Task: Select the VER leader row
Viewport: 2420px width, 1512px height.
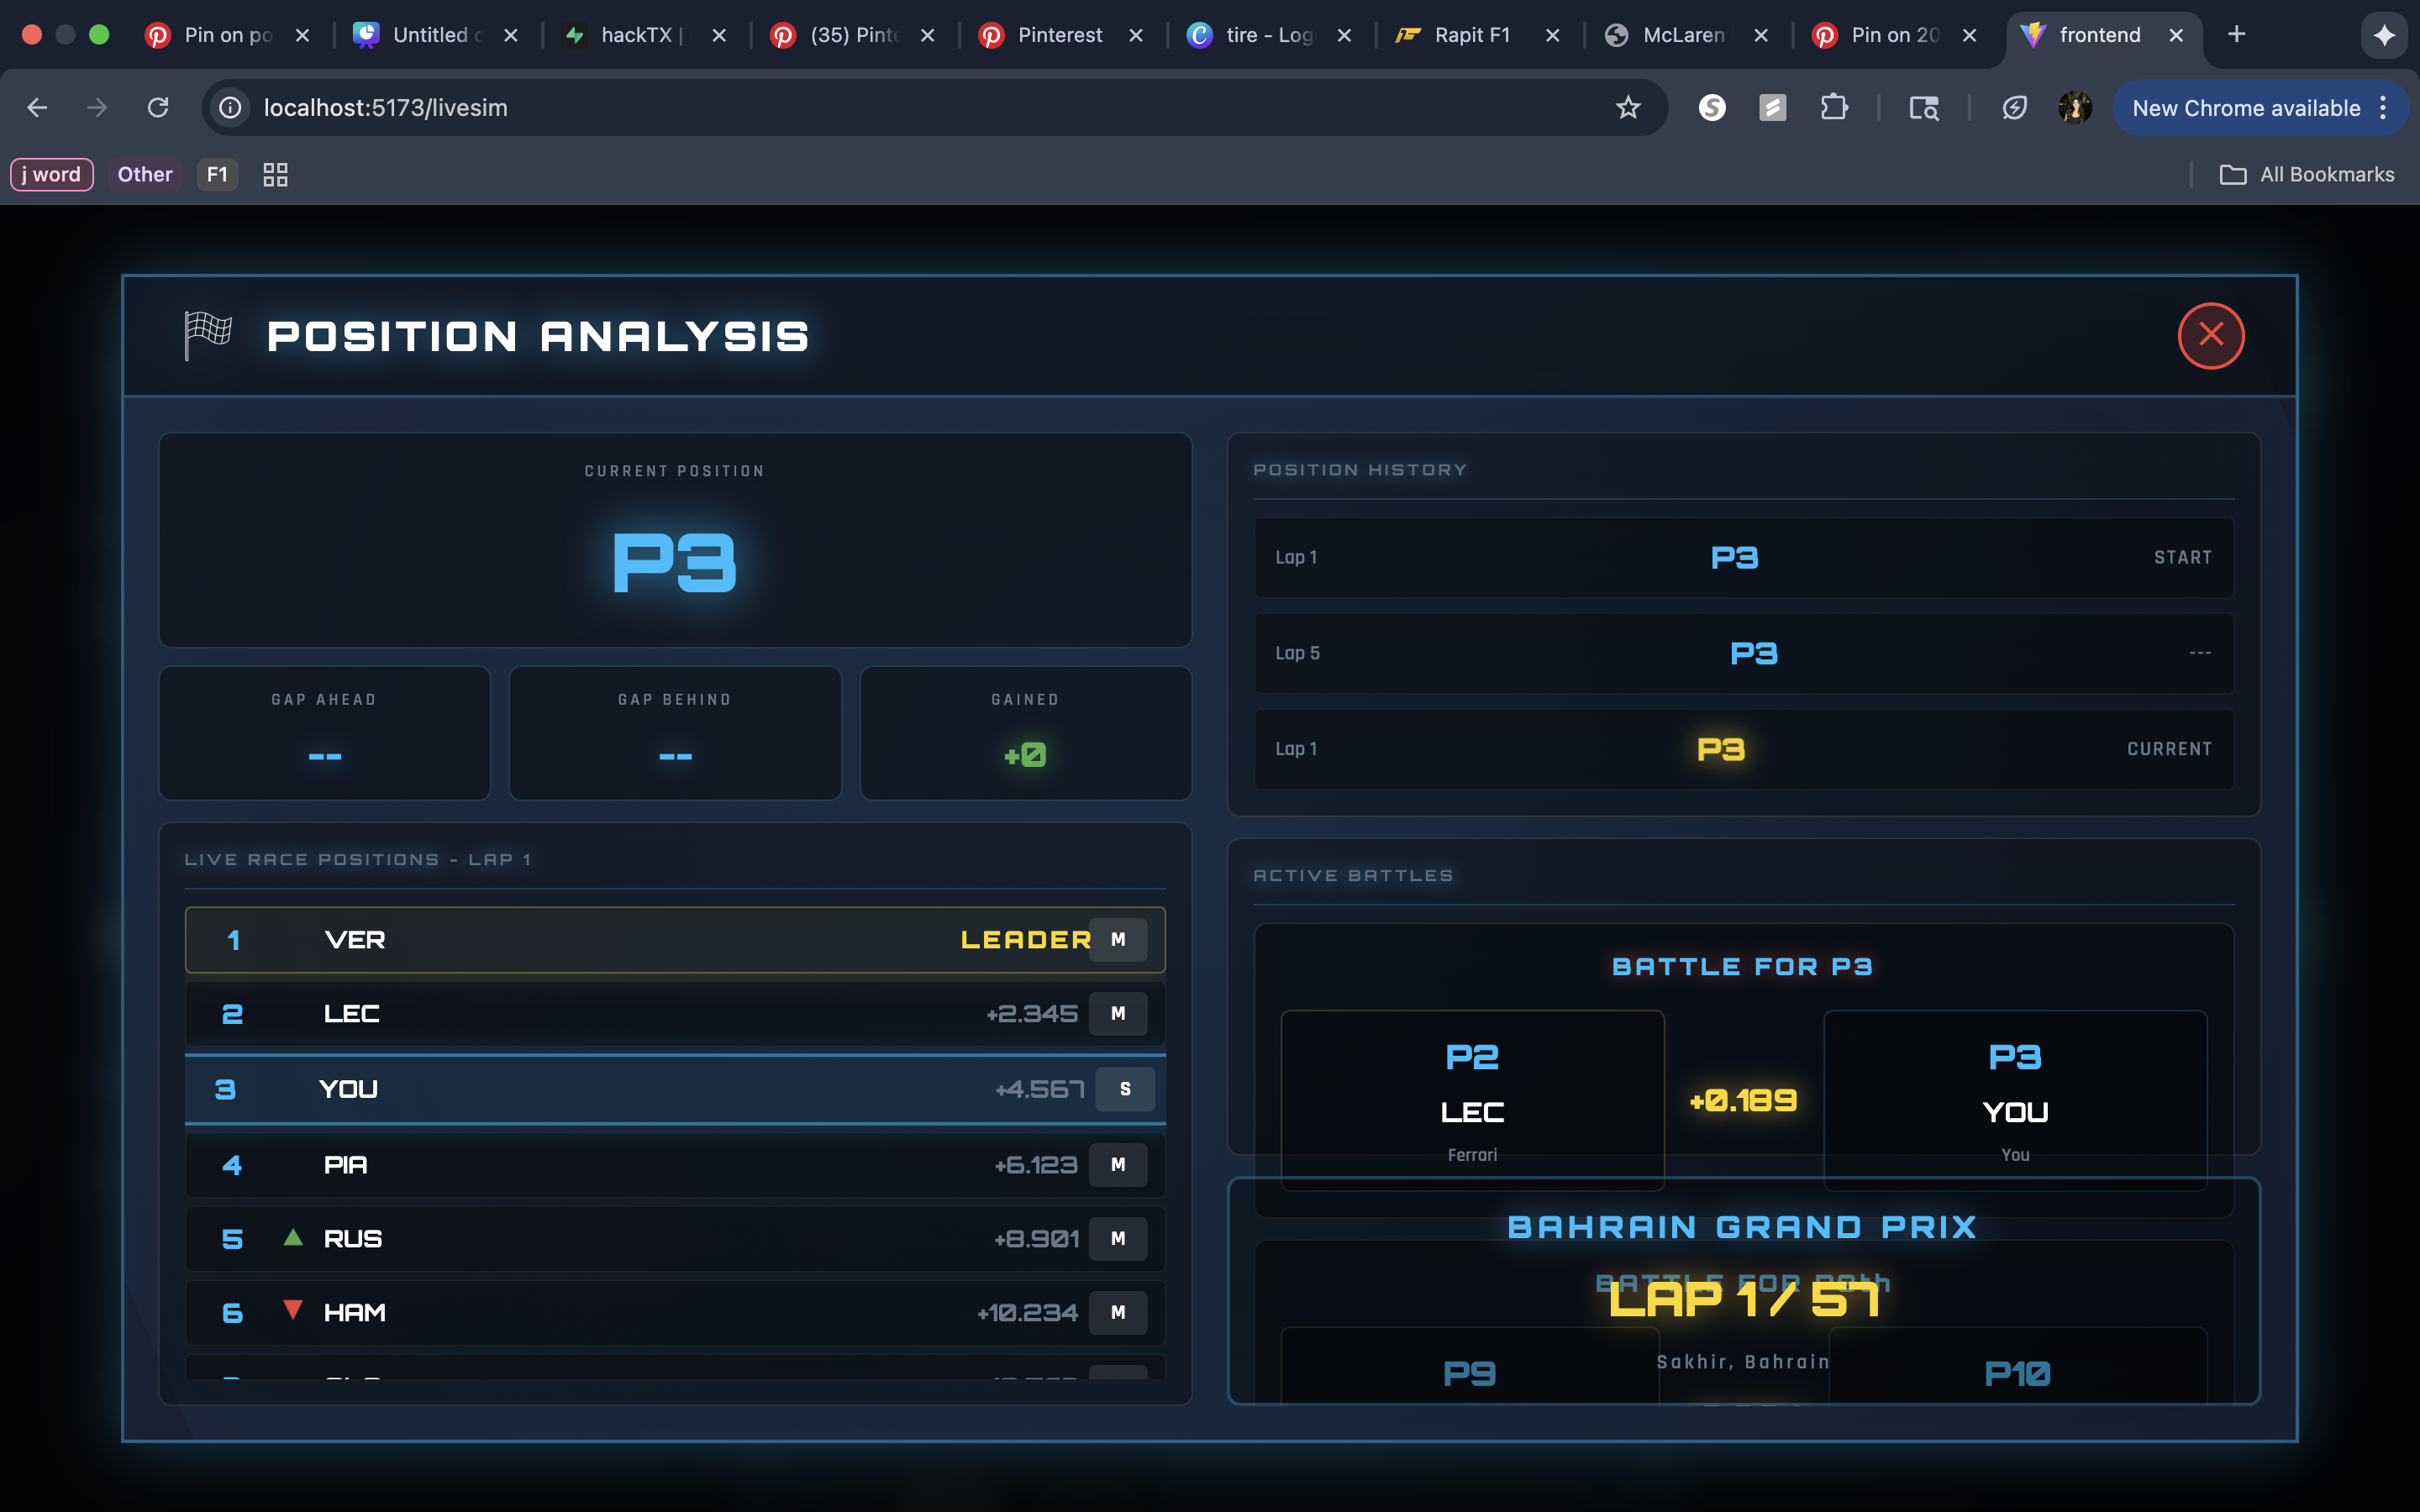Action: [675, 940]
